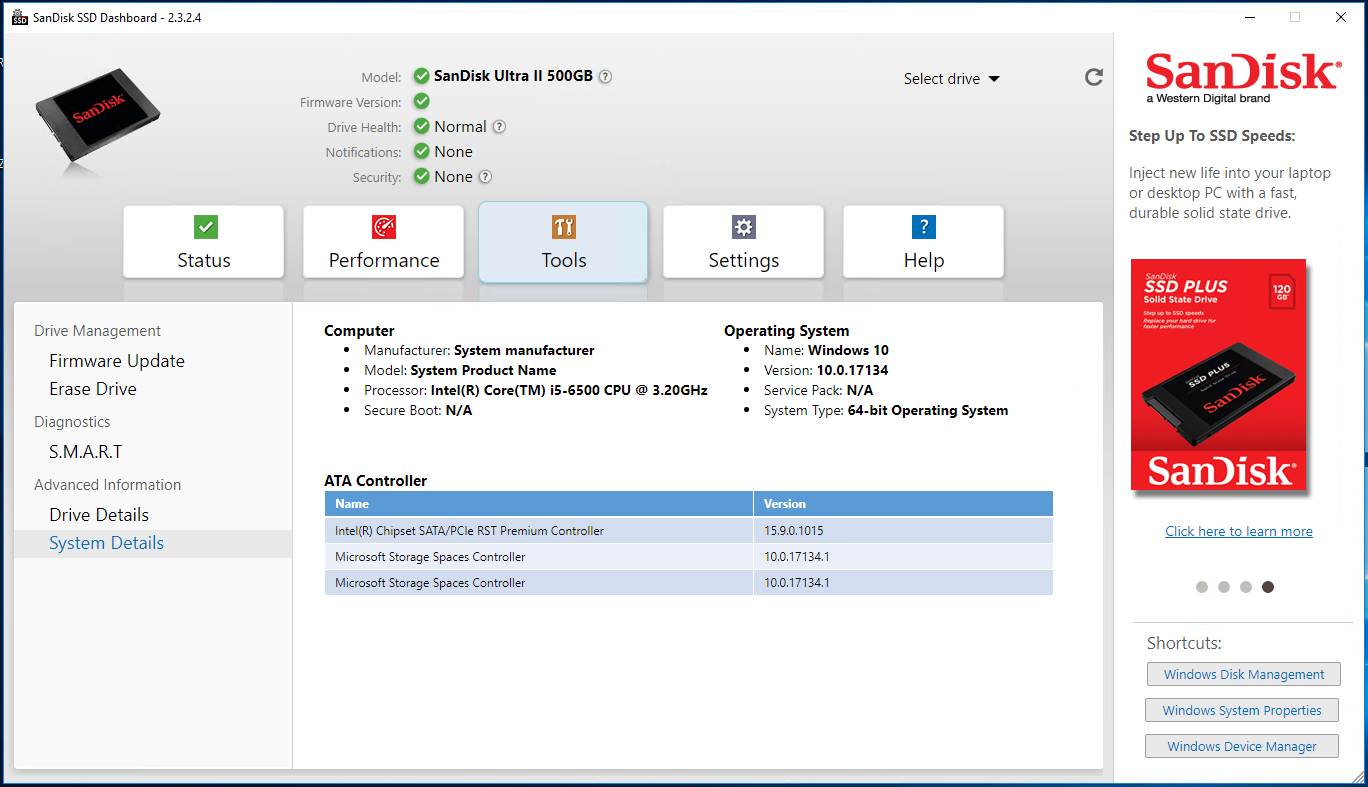This screenshot has height=787, width=1368.
Task: Click the Windows Device Manager button
Action: [1242, 747]
